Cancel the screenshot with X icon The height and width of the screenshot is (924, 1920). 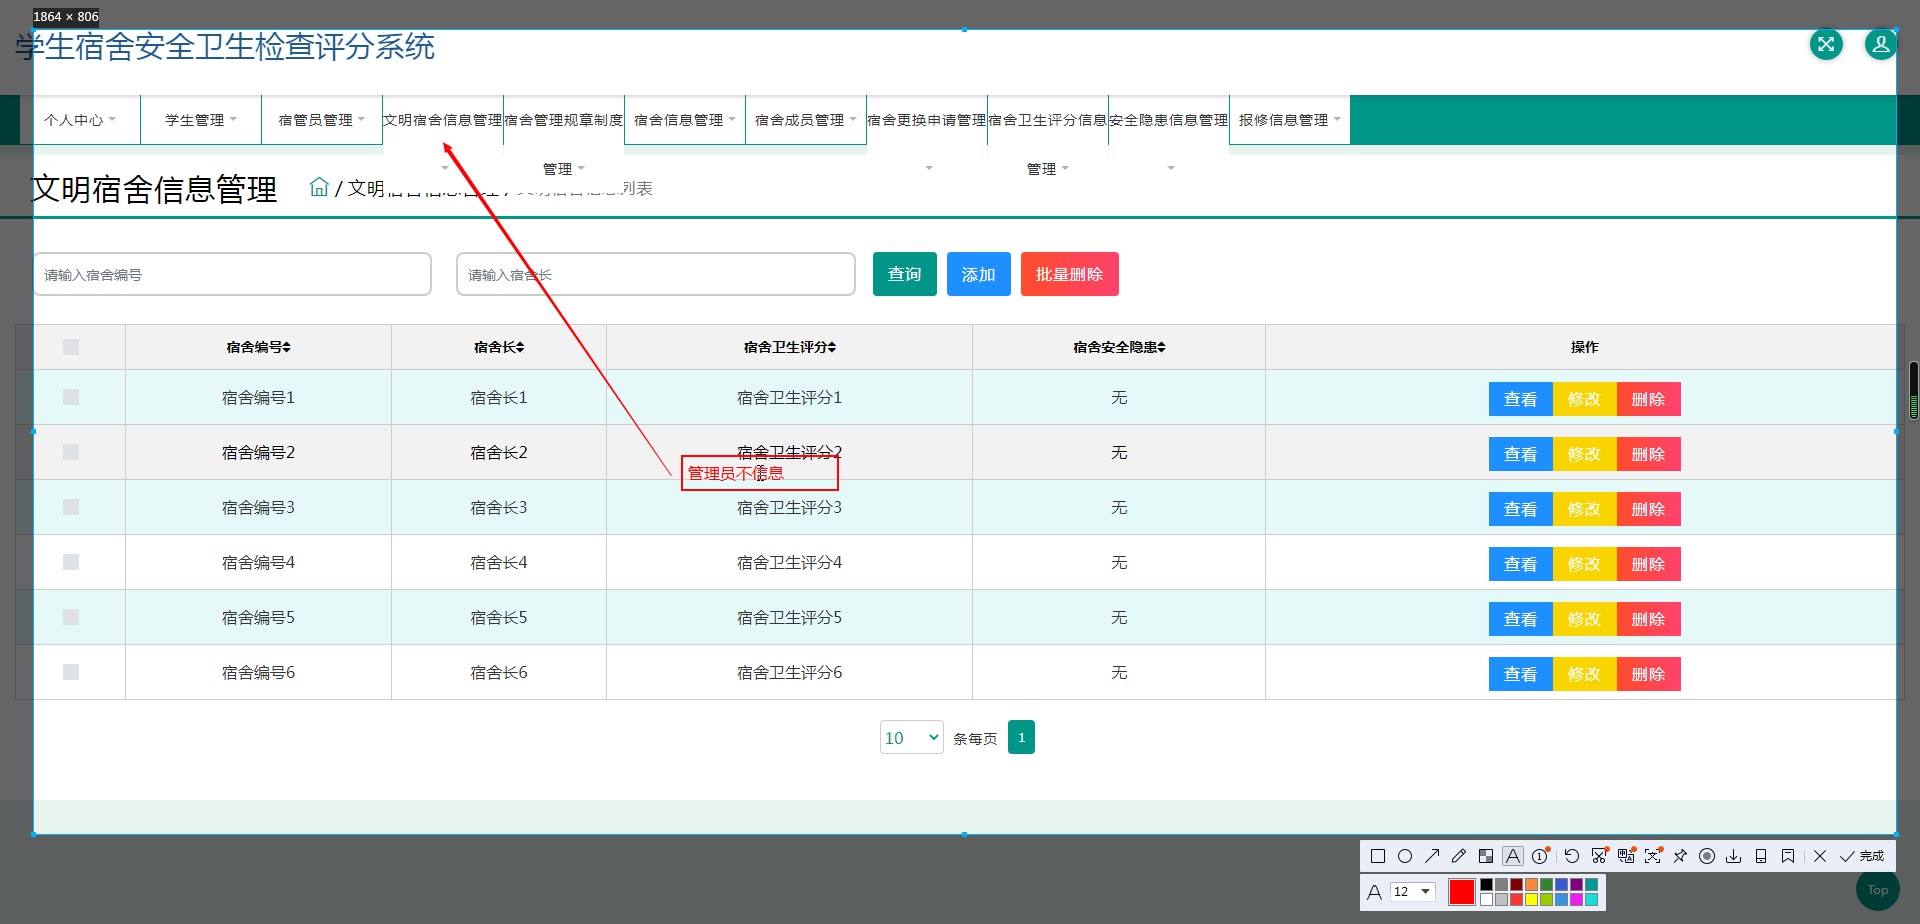[x=1820, y=856]
